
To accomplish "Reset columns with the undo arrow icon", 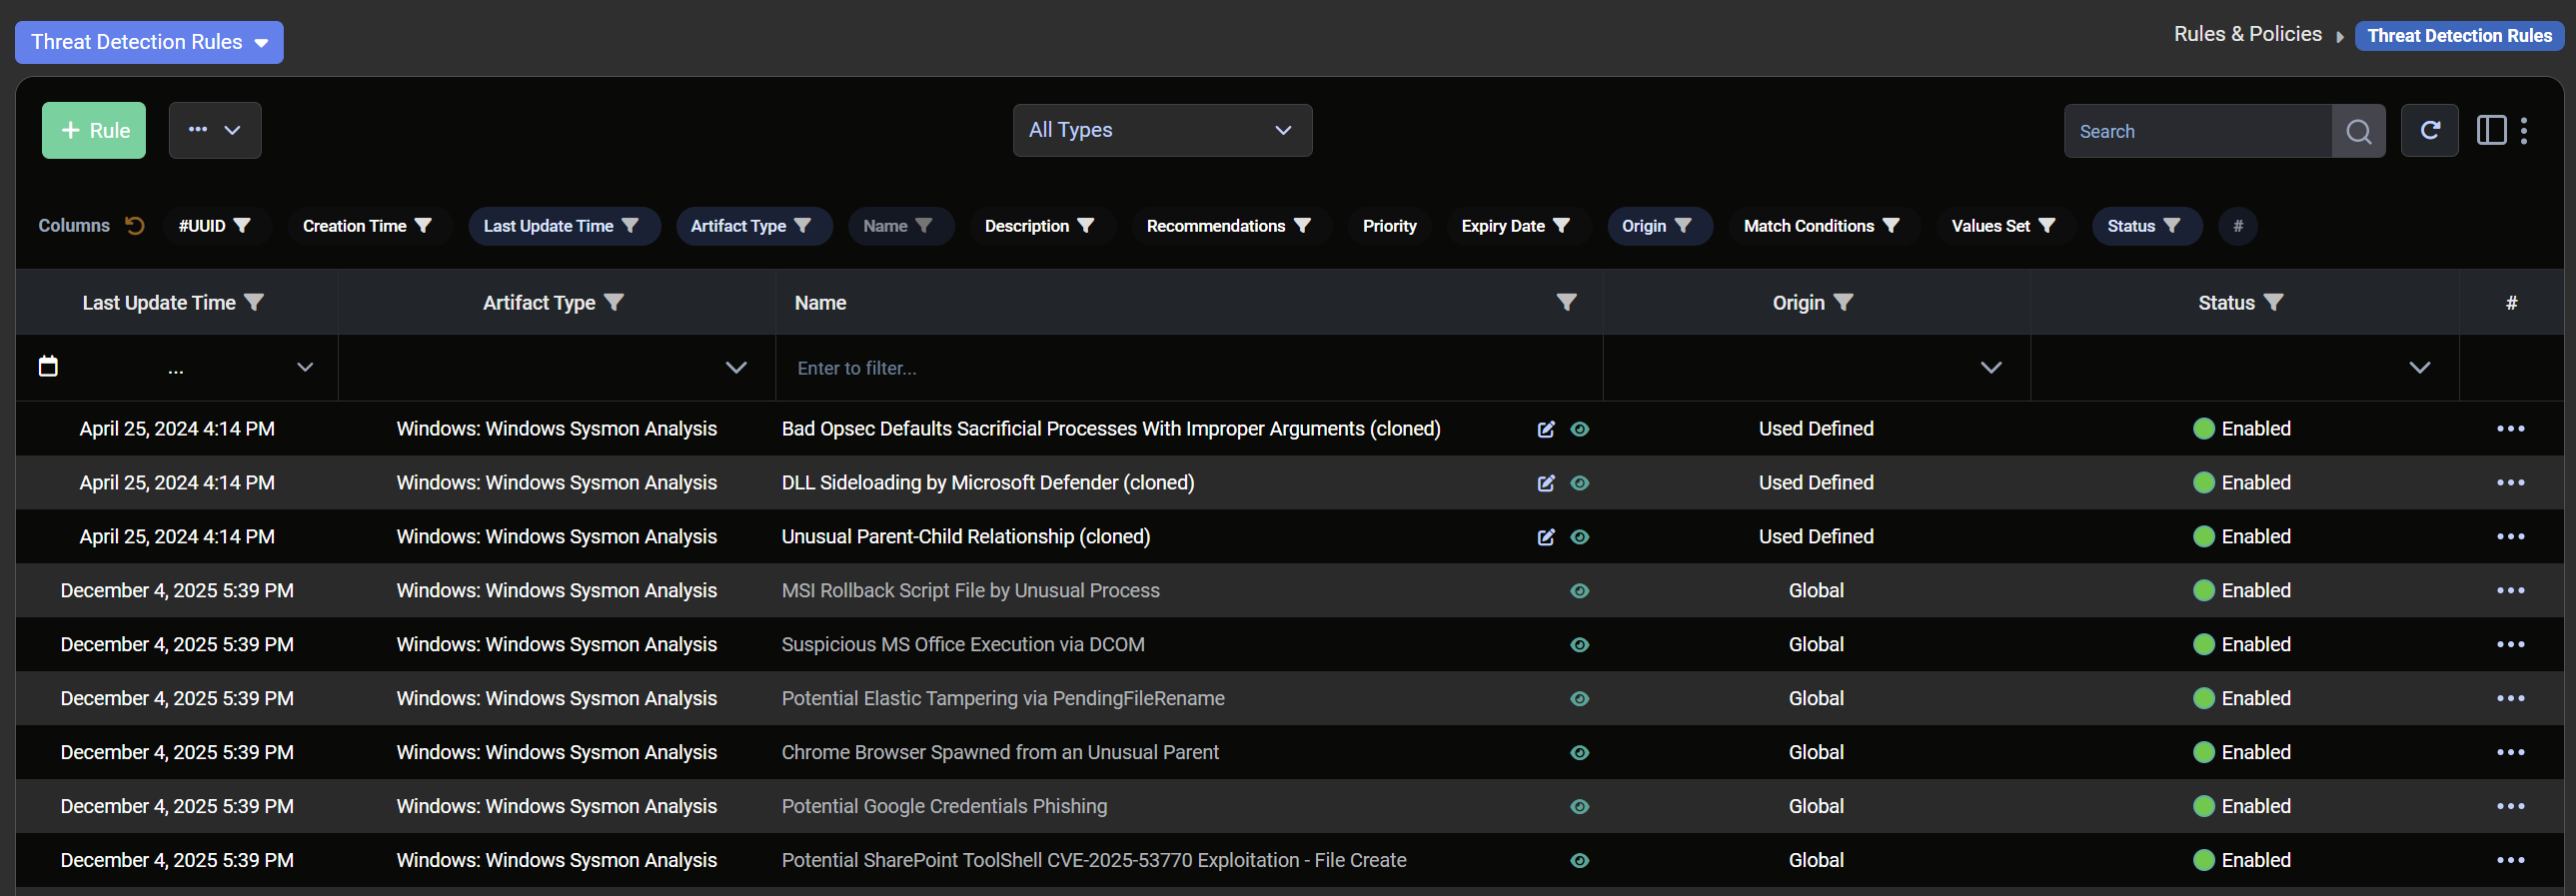I will (135, 226).
